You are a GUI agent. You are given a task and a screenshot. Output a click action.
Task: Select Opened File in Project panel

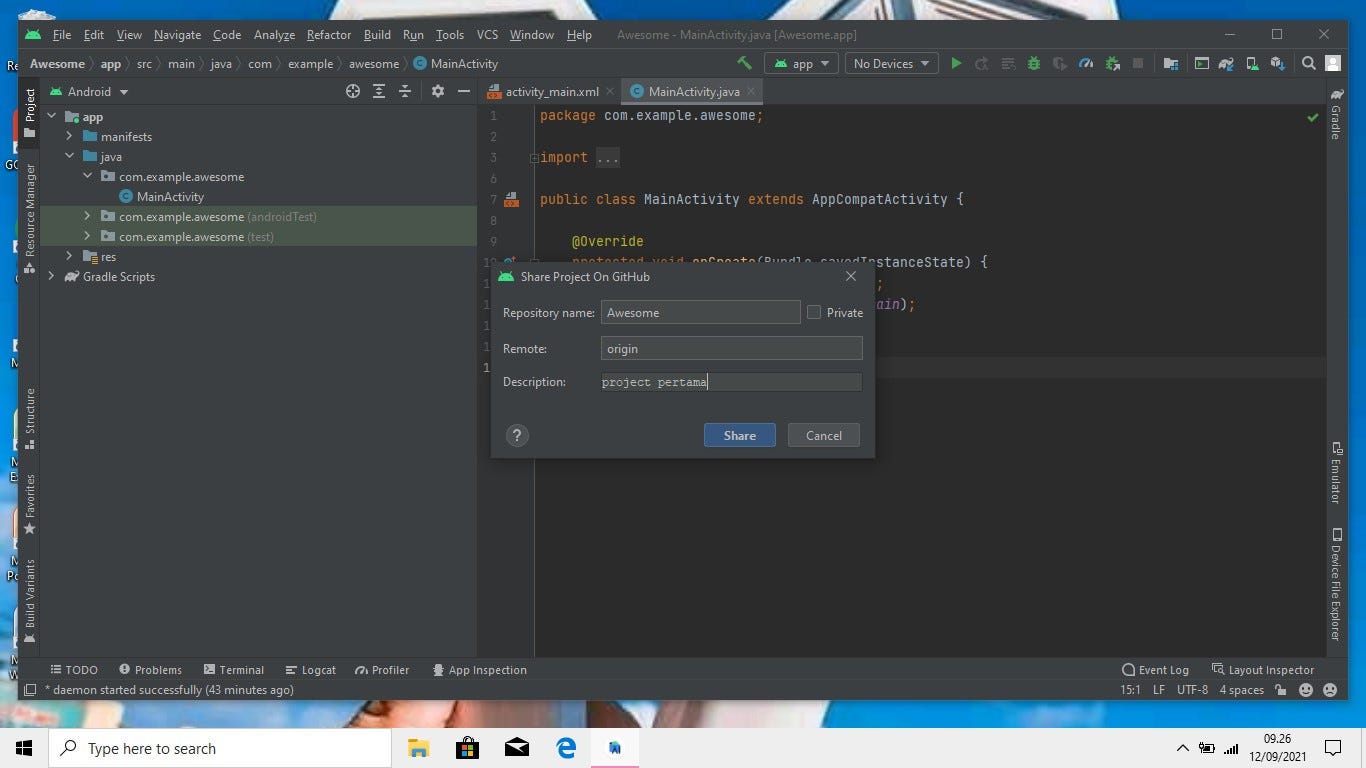tap(352, 91)
